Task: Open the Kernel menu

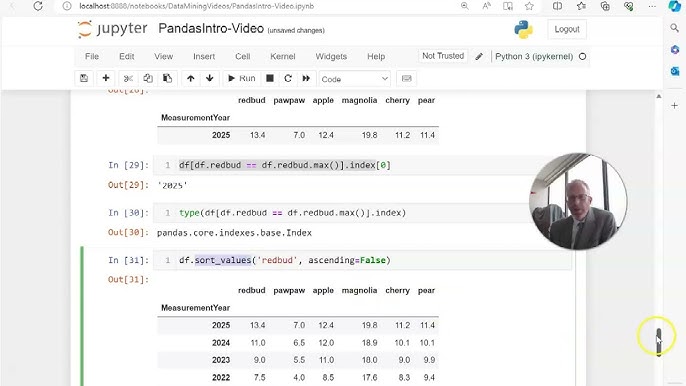Action: click(283, 56)
